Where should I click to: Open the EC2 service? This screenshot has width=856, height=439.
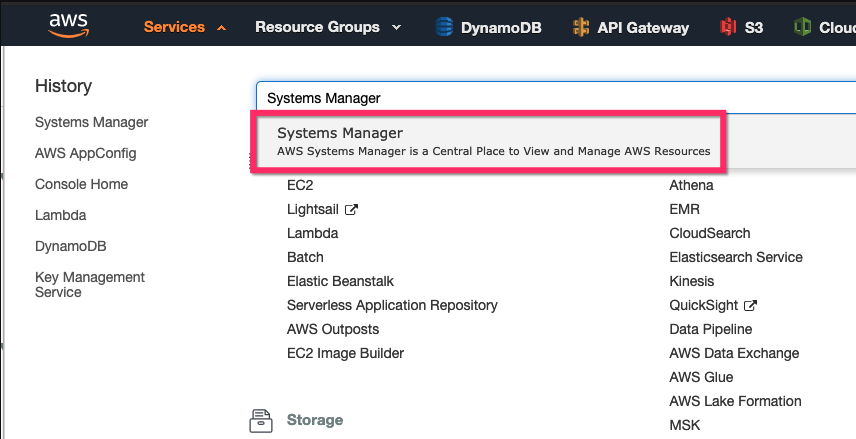[x=300, y=185]
